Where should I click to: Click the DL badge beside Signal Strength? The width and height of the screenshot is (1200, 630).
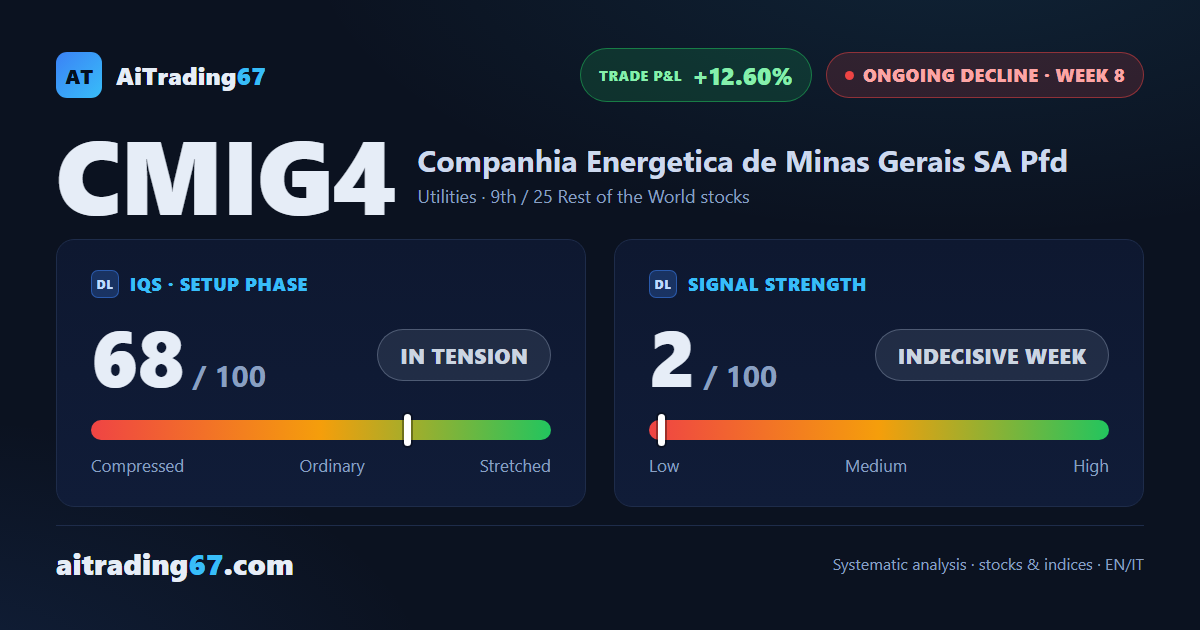point(663,284)
